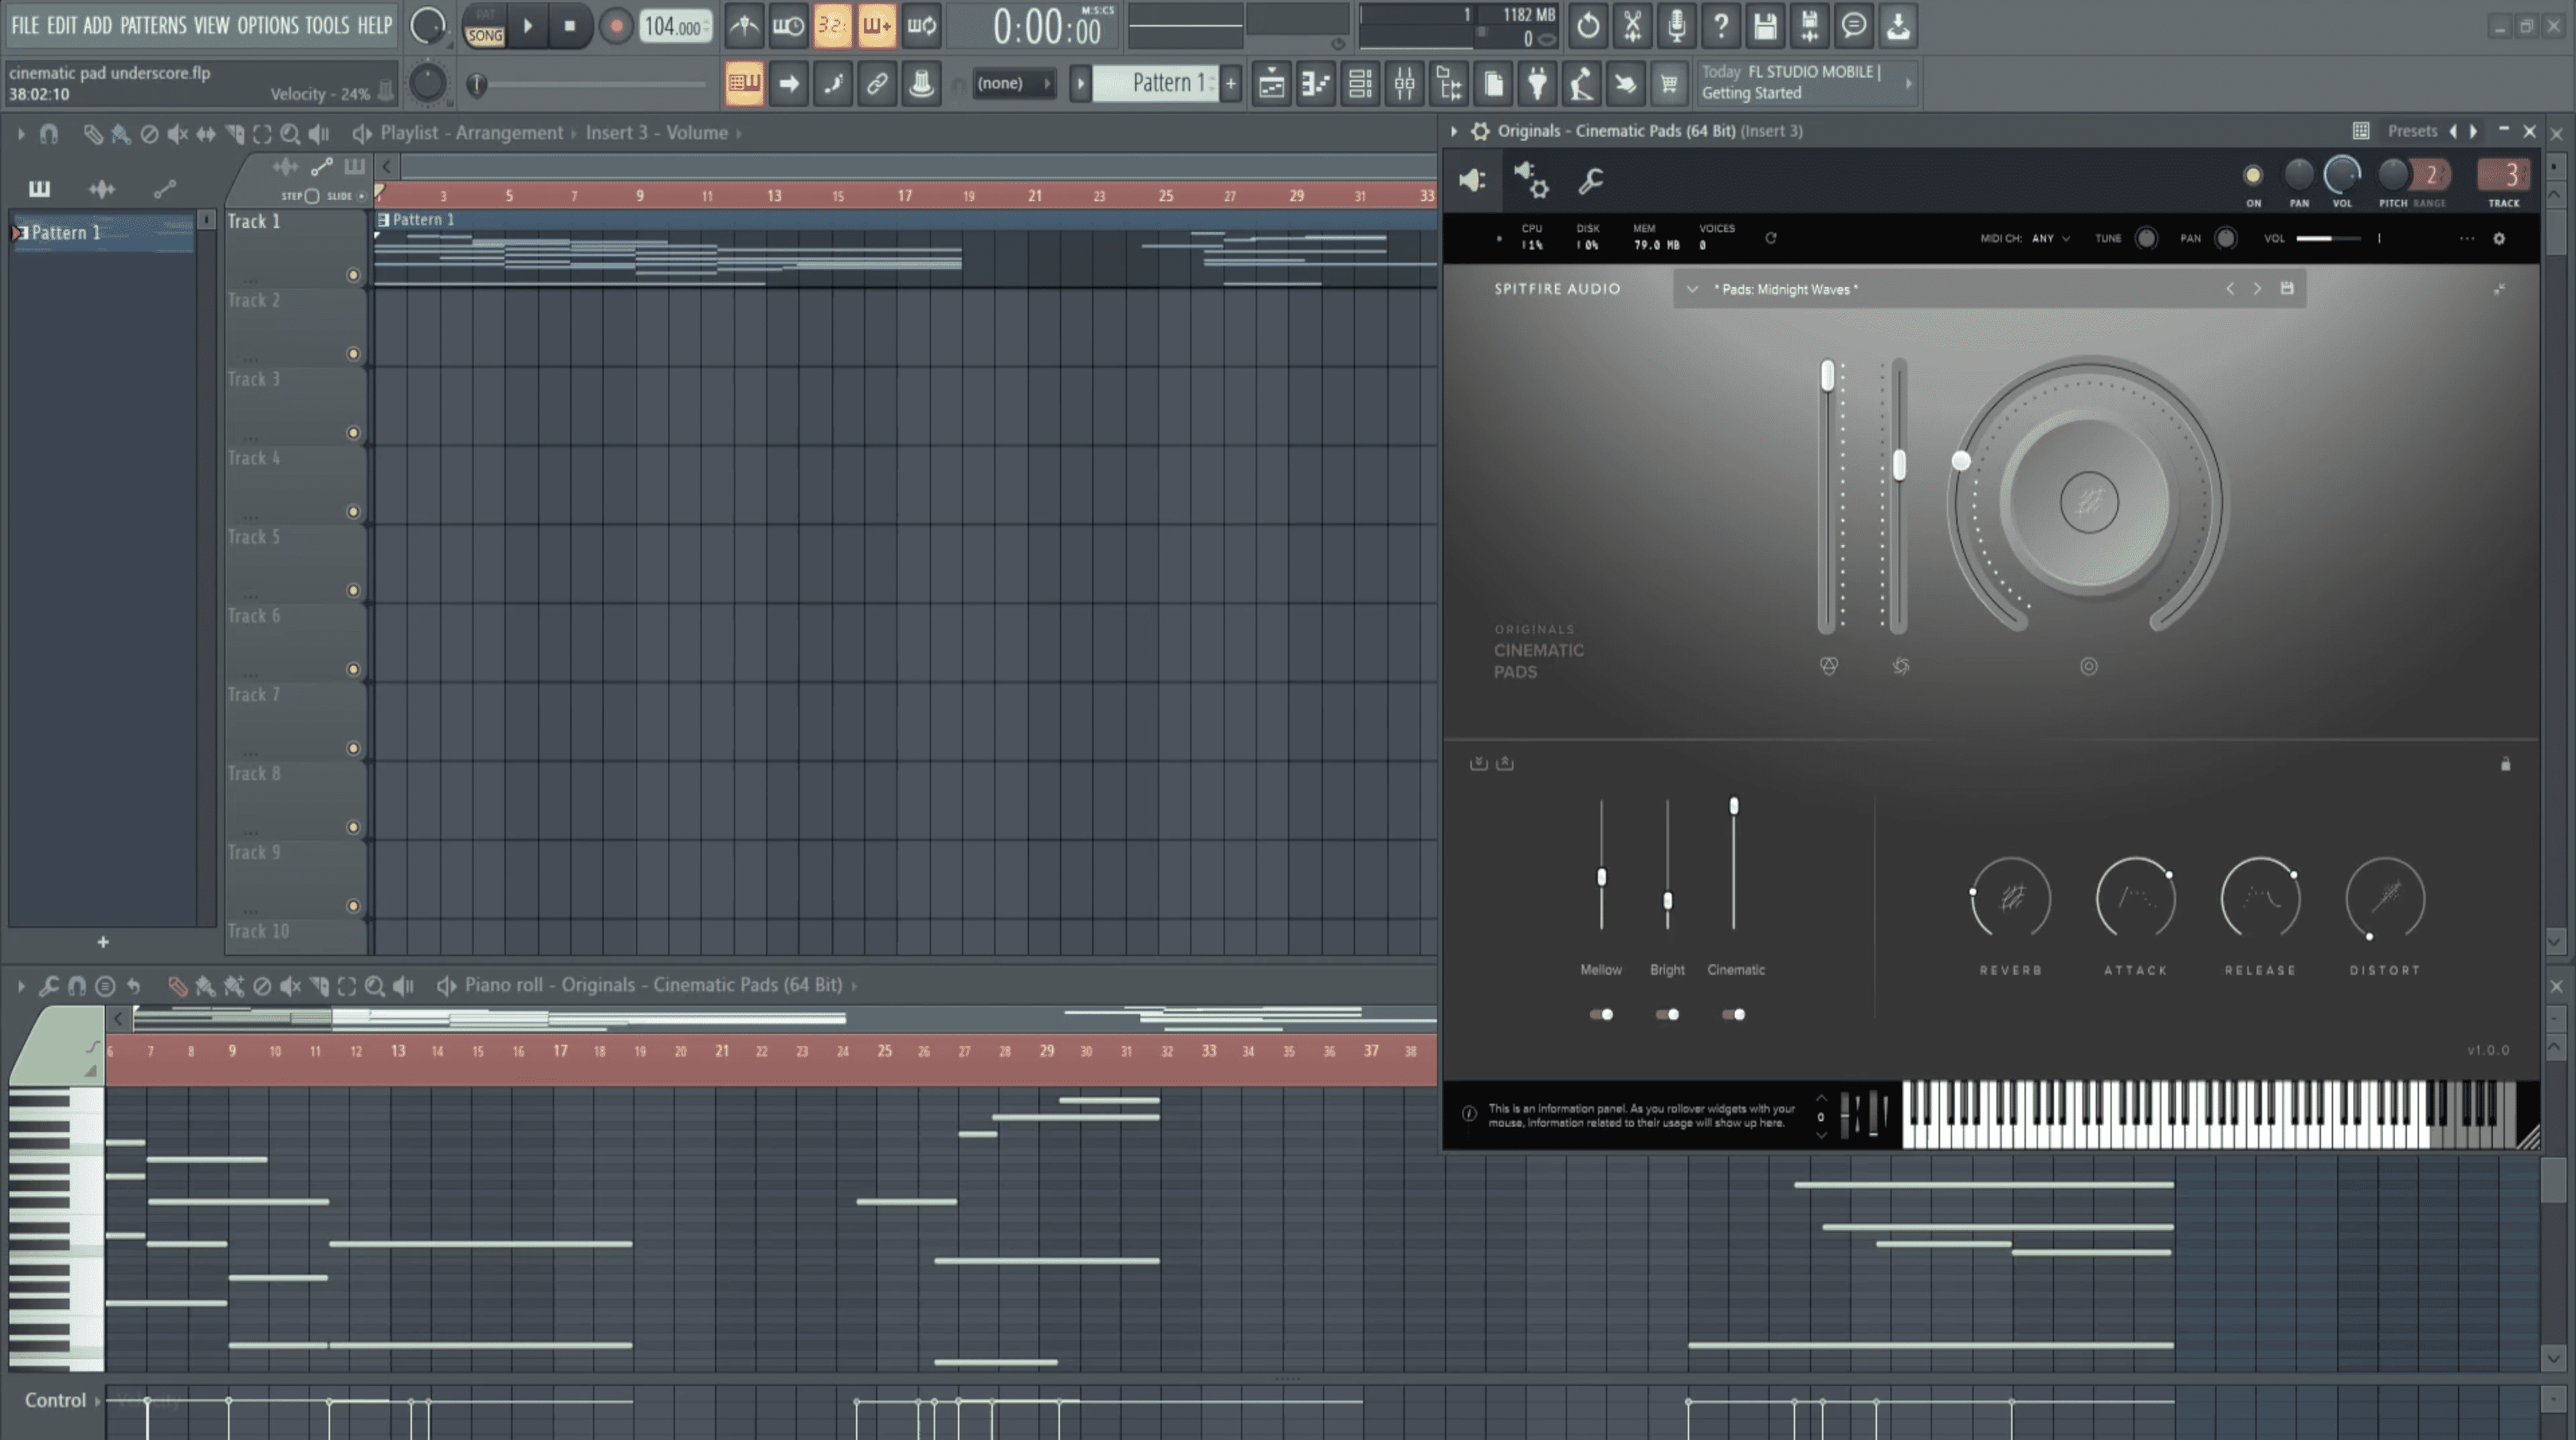Open the Pads: Midnight Waves preset dropdown
2576x1440 pixels.
[x=1692, y=290]
